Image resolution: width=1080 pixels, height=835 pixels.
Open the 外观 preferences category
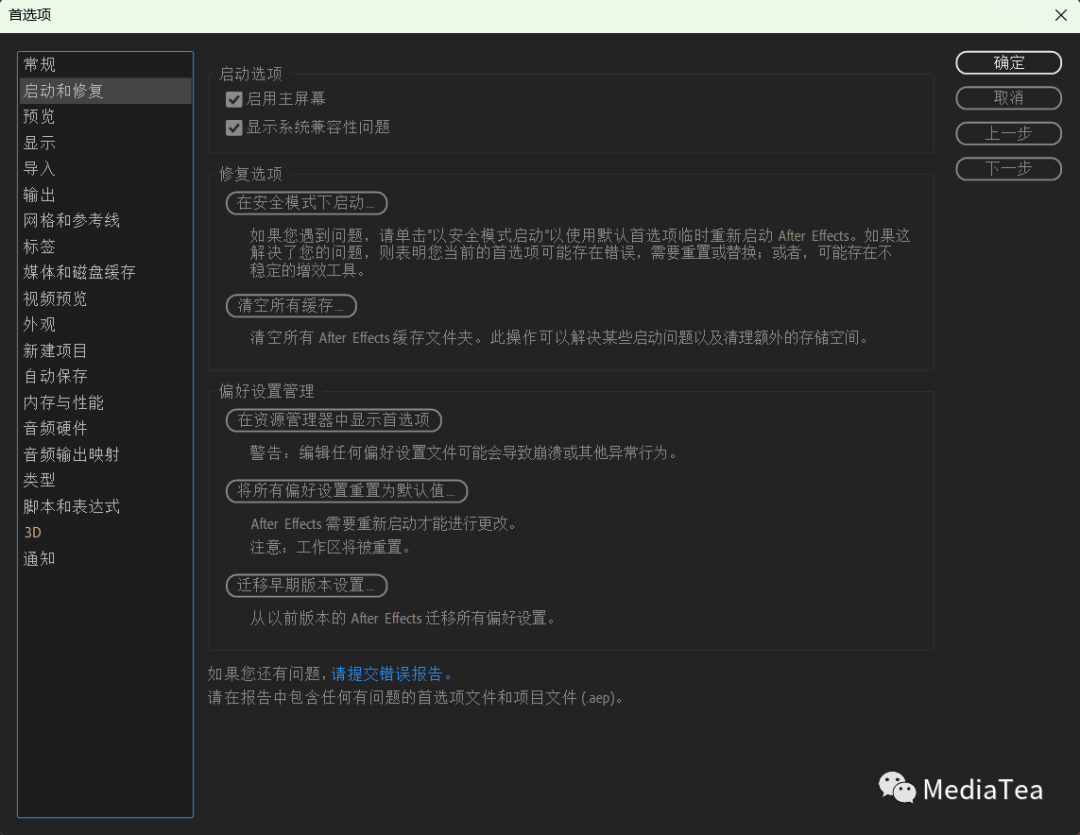105,324
